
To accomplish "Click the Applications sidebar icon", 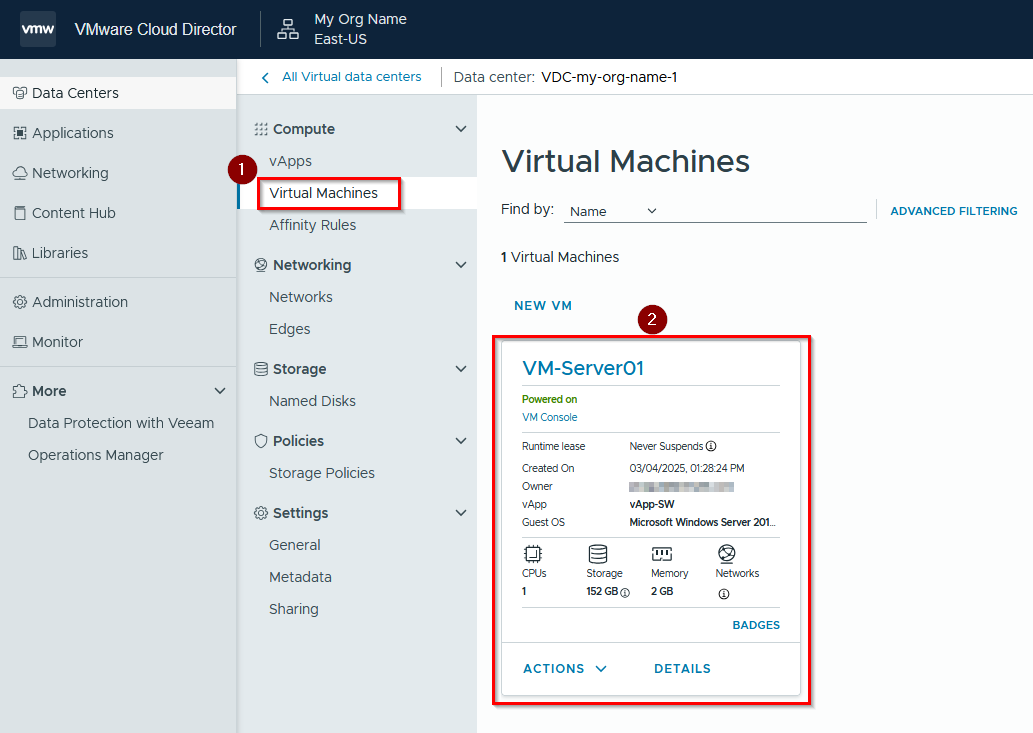I will coord(20,133).
